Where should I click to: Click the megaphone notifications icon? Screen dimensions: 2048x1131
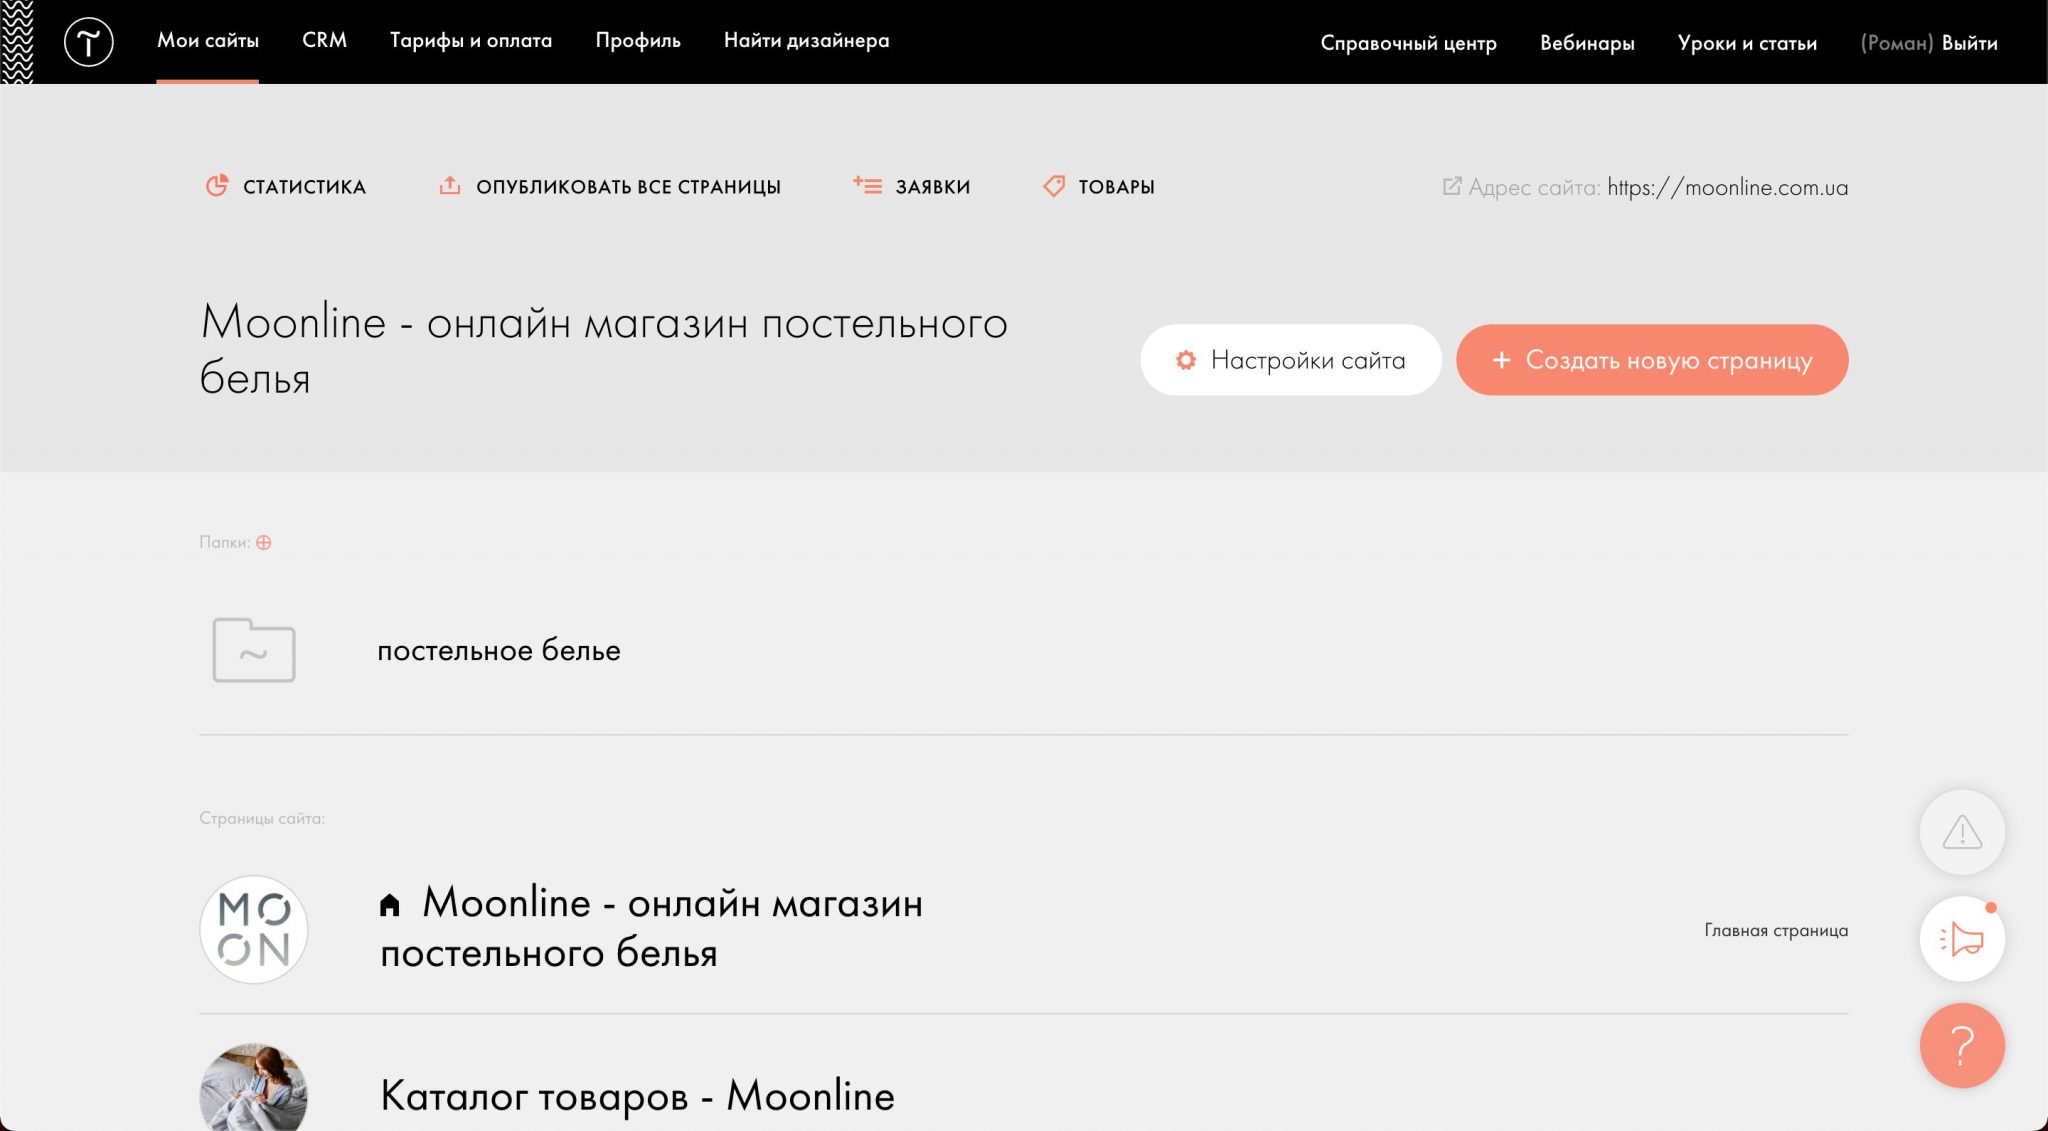[1962, 938]
